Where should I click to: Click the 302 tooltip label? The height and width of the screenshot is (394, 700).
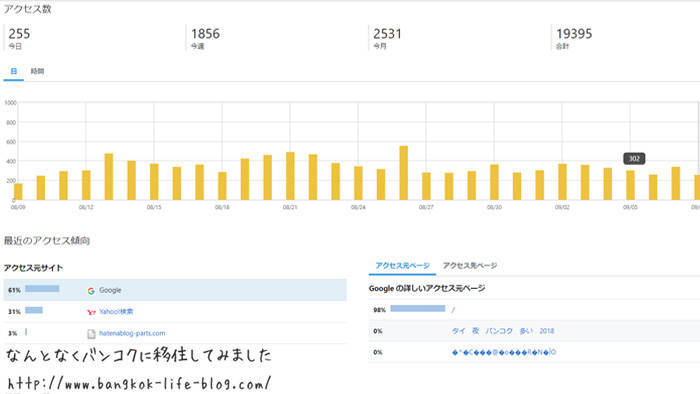[634, 158]
